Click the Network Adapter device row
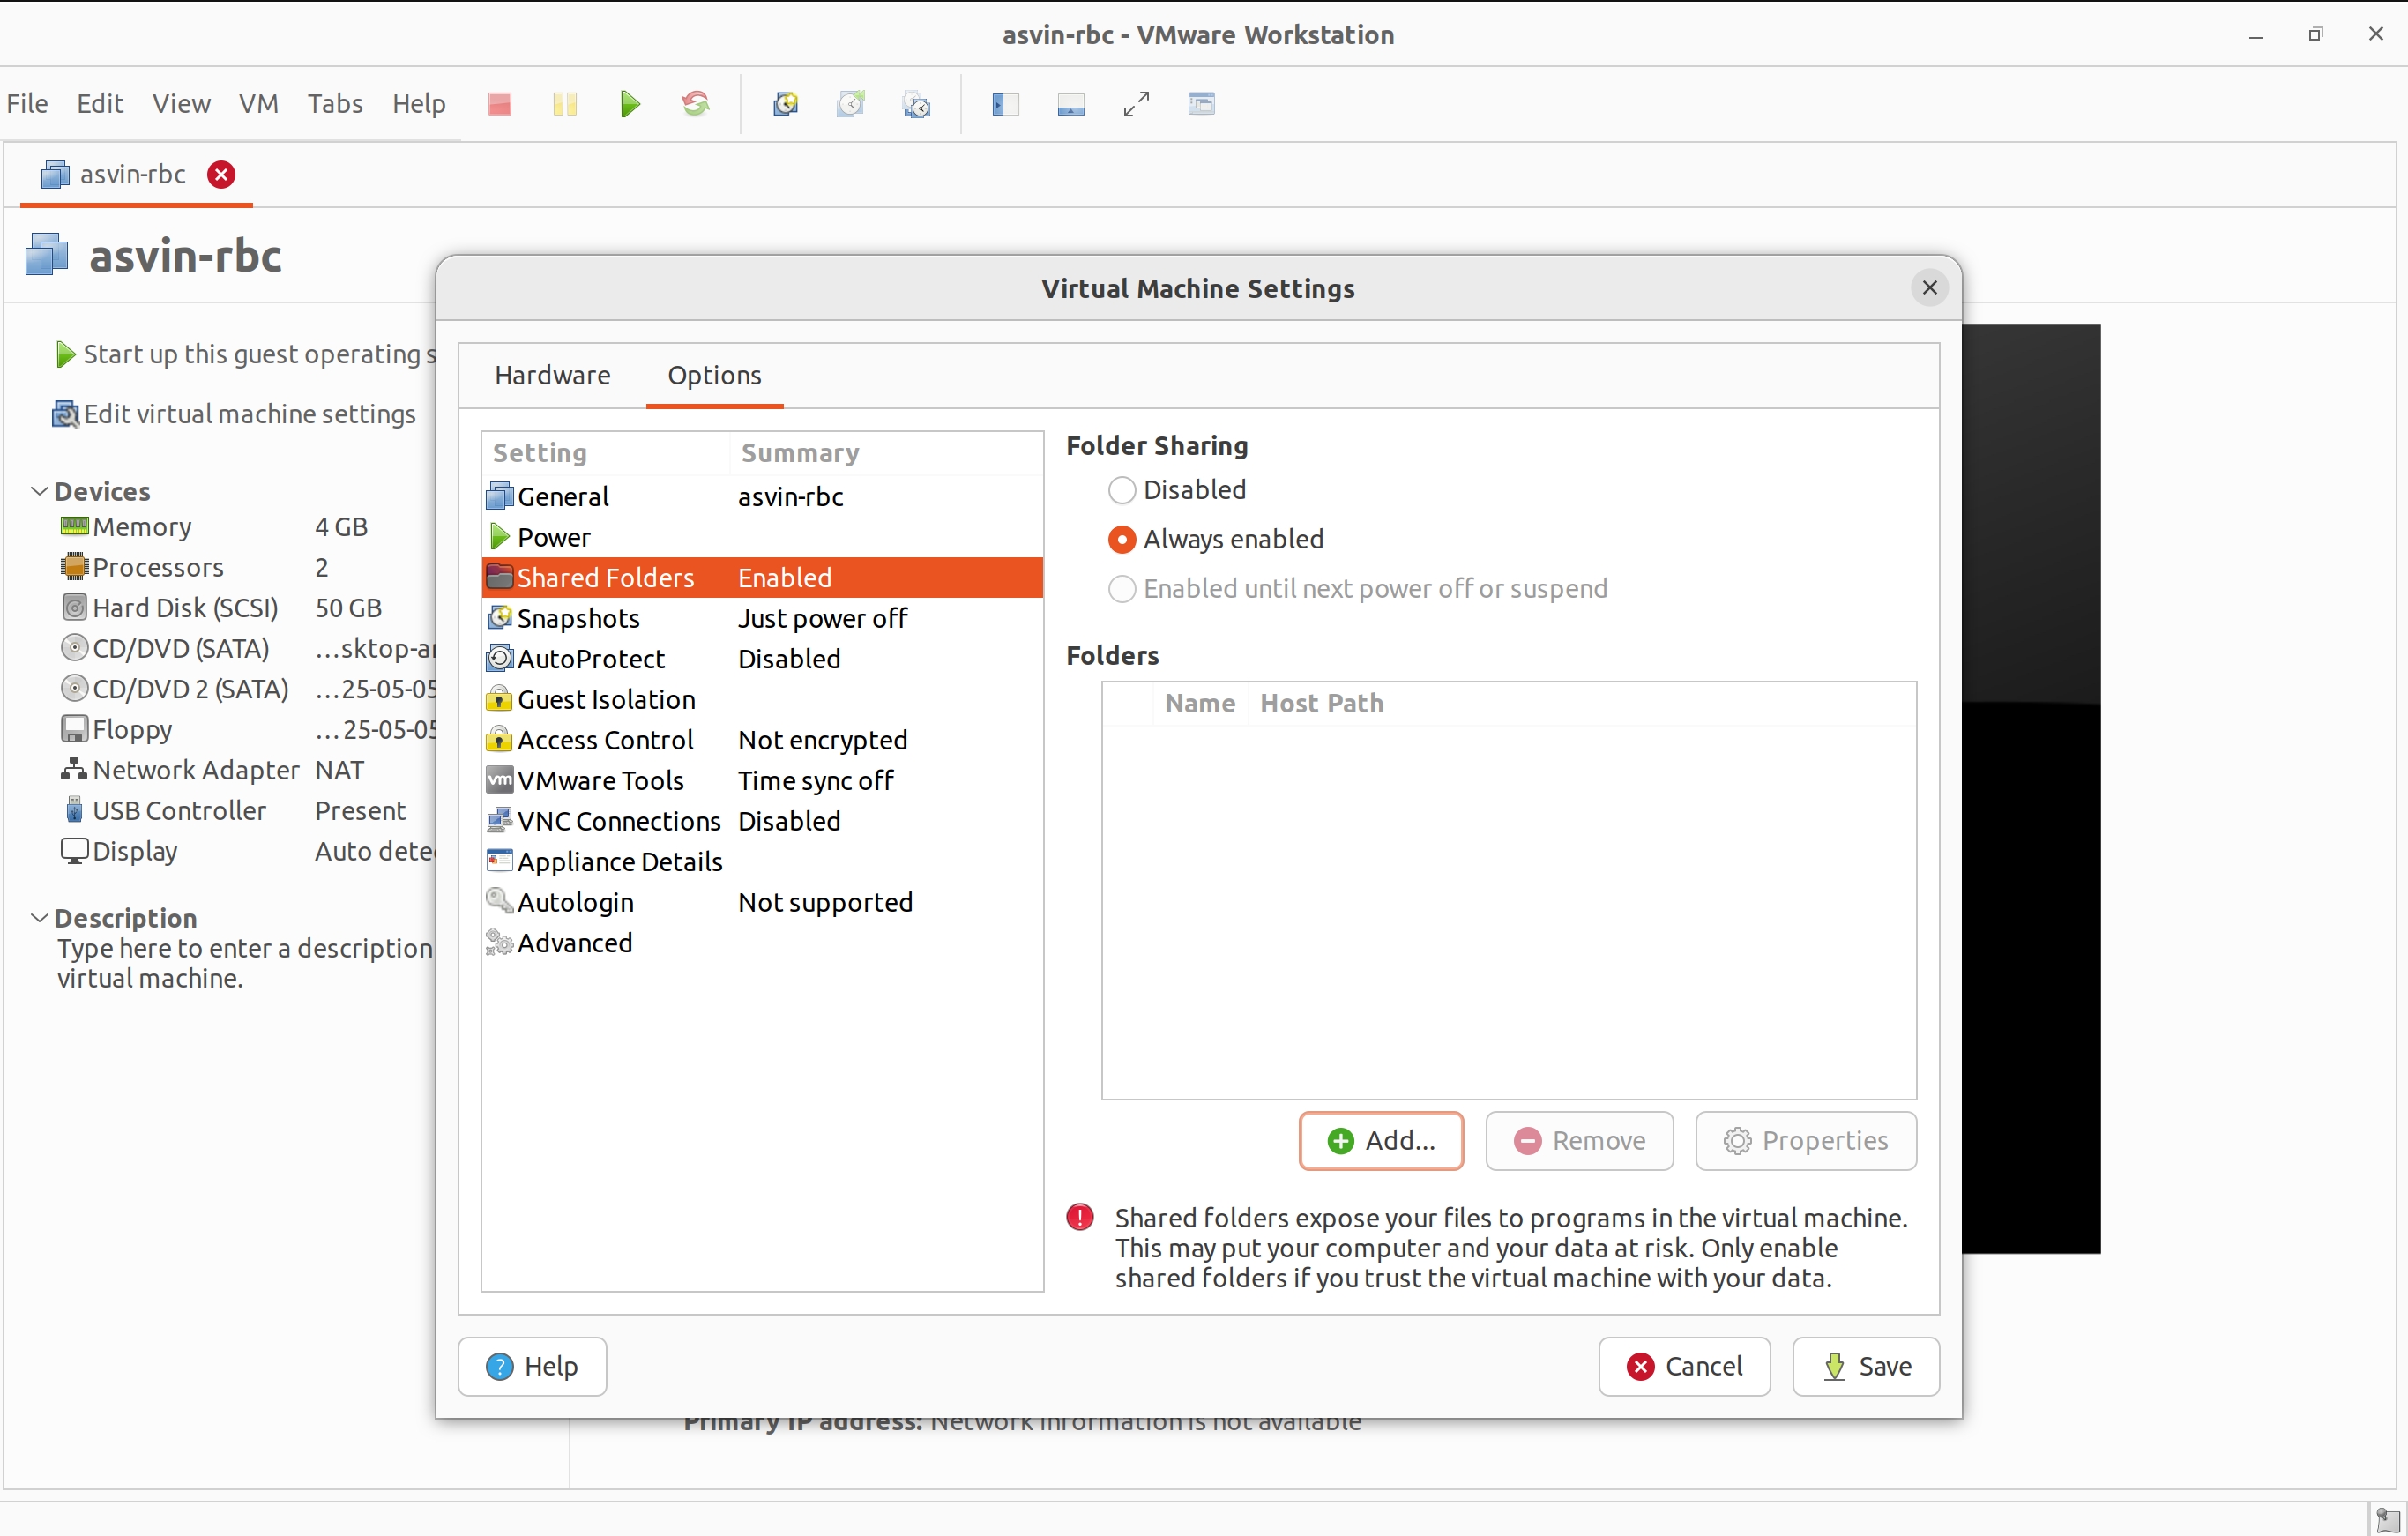The width and height of the screenshot is (2408, 1536). click(x=247, y=770)
